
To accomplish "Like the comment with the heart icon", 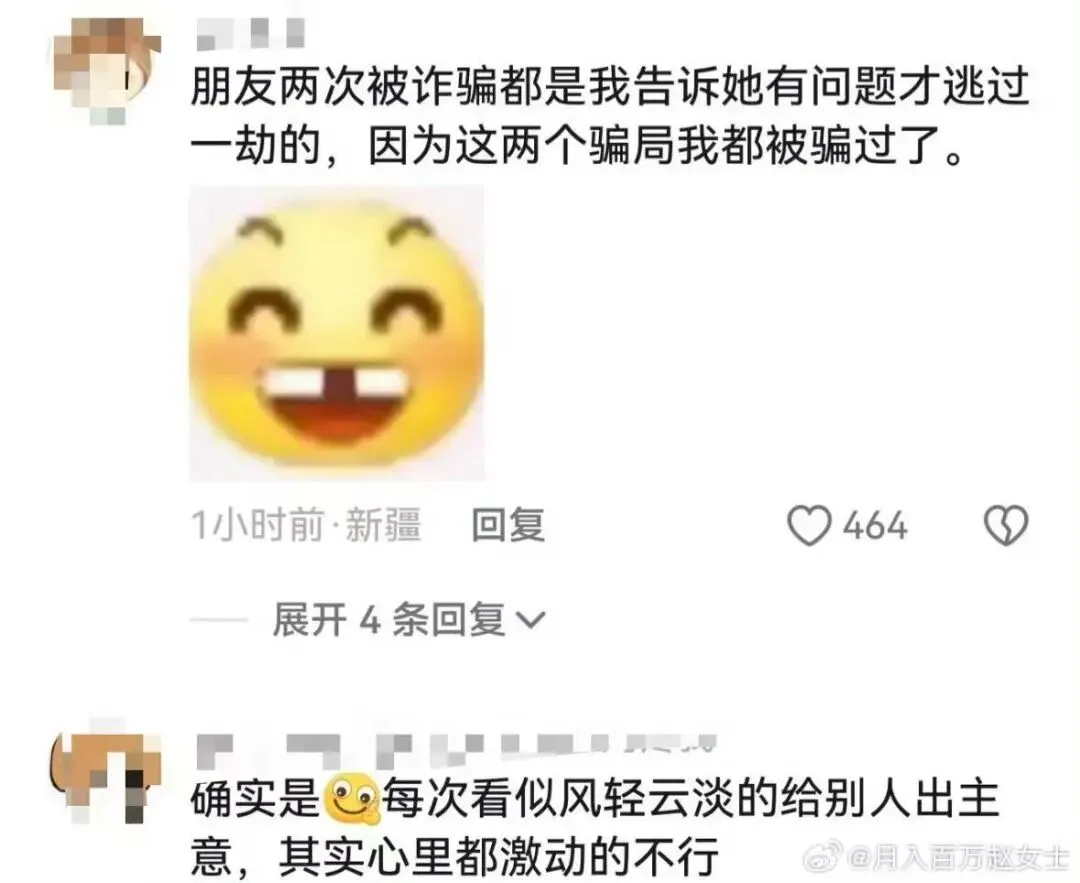I will tap(809, 526).
